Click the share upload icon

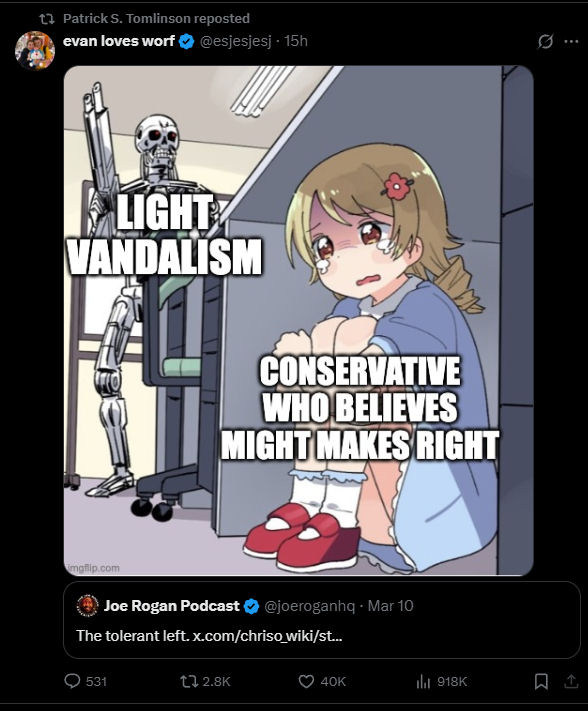(x=571, y=681)
